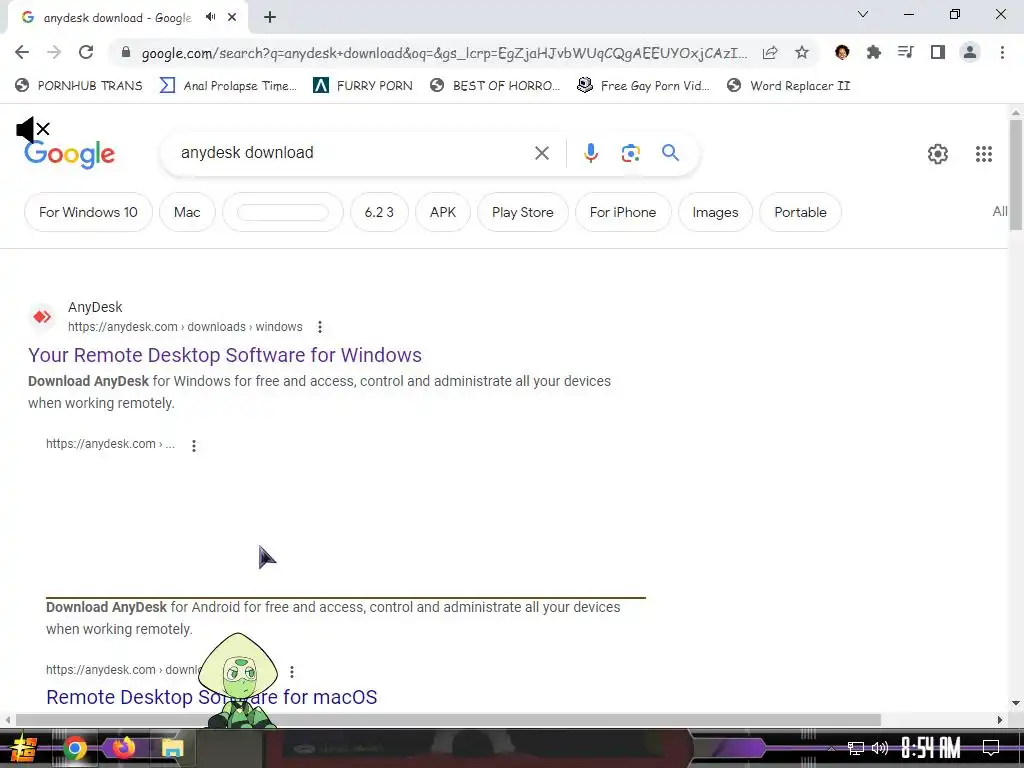1024x768 pixels.
Task: Click the horizontal scrollbar thumb at the bottom
Action: point(448,720)
